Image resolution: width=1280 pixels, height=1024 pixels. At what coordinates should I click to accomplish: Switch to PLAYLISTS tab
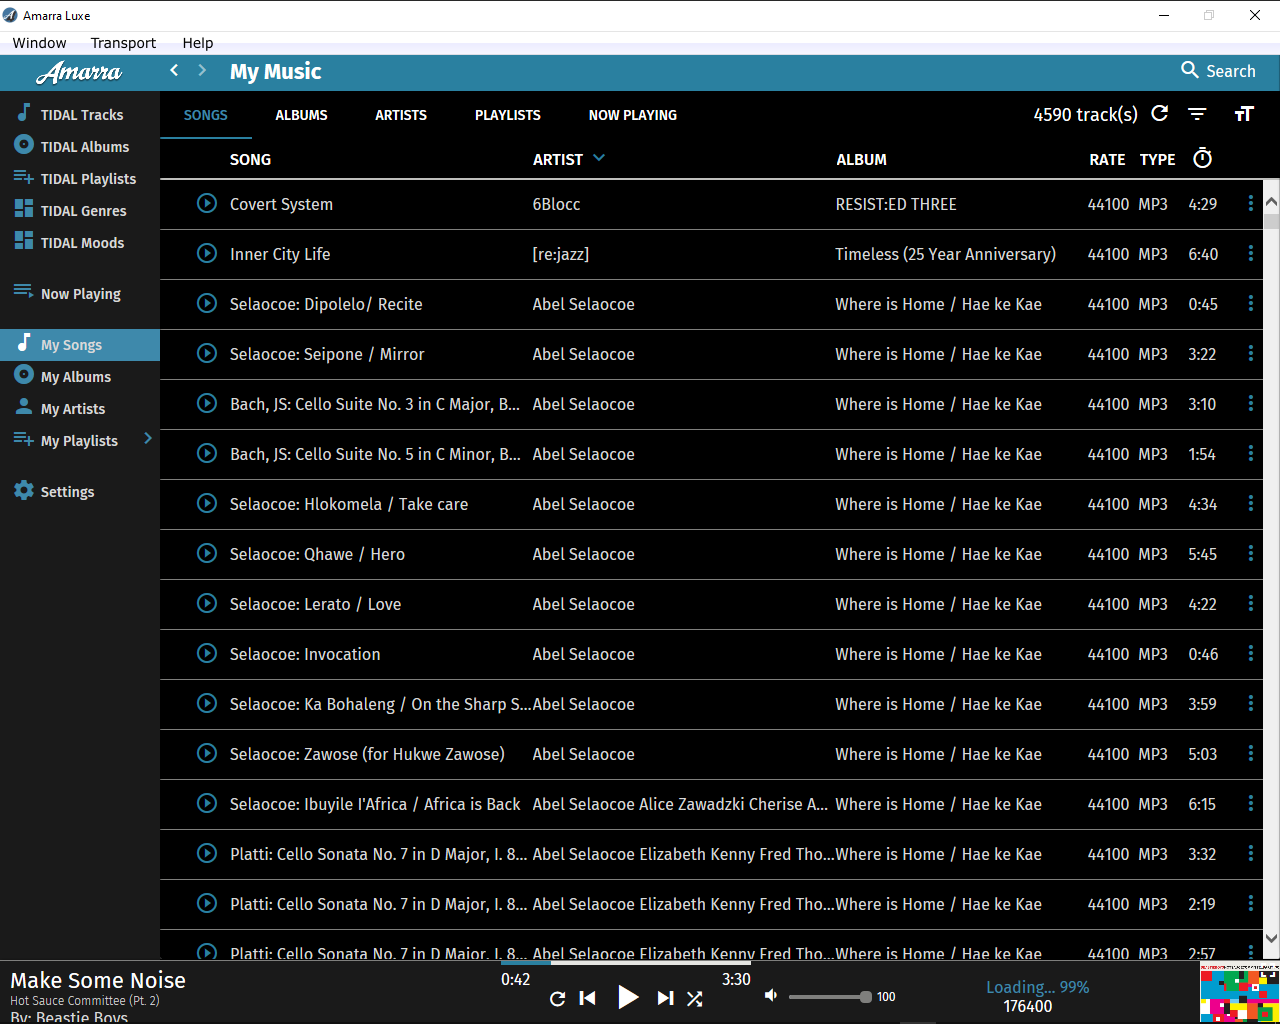click(508, 115)
